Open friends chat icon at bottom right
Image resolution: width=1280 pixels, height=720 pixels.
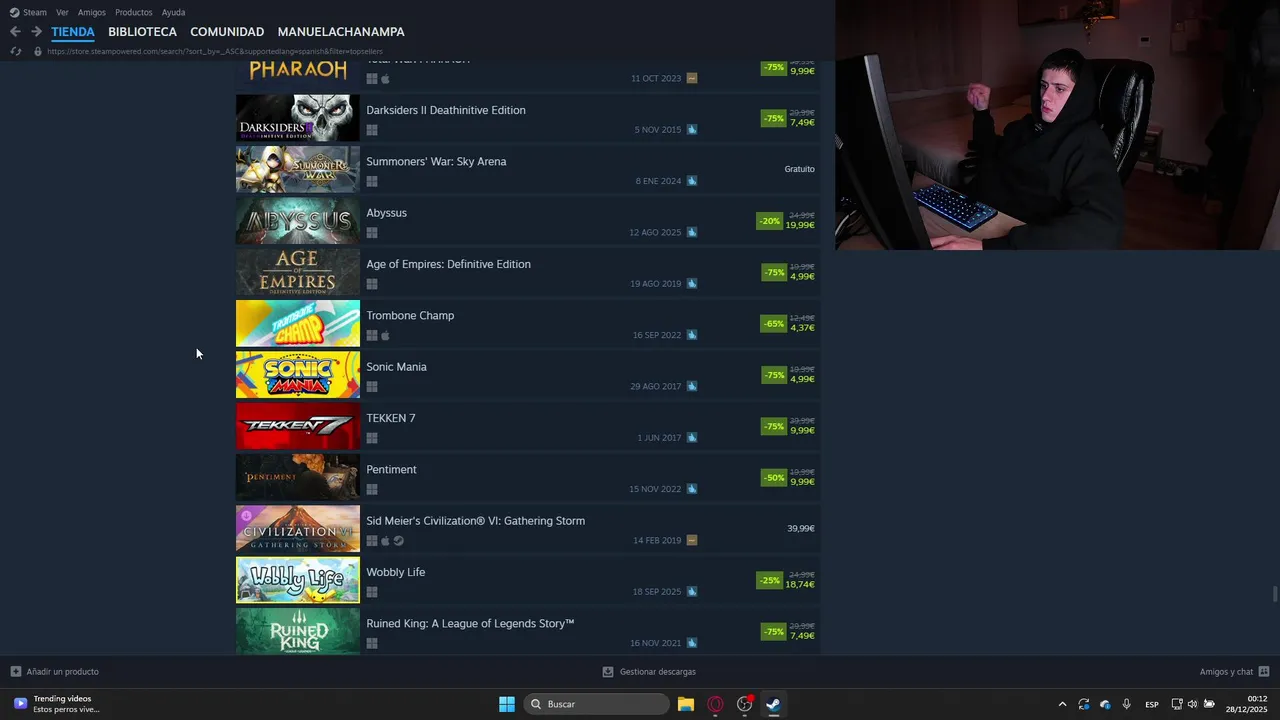1264,672
